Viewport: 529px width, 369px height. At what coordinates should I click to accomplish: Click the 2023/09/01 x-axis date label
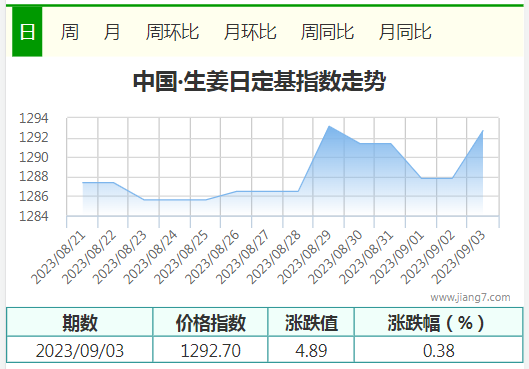[x=397, y=258]
